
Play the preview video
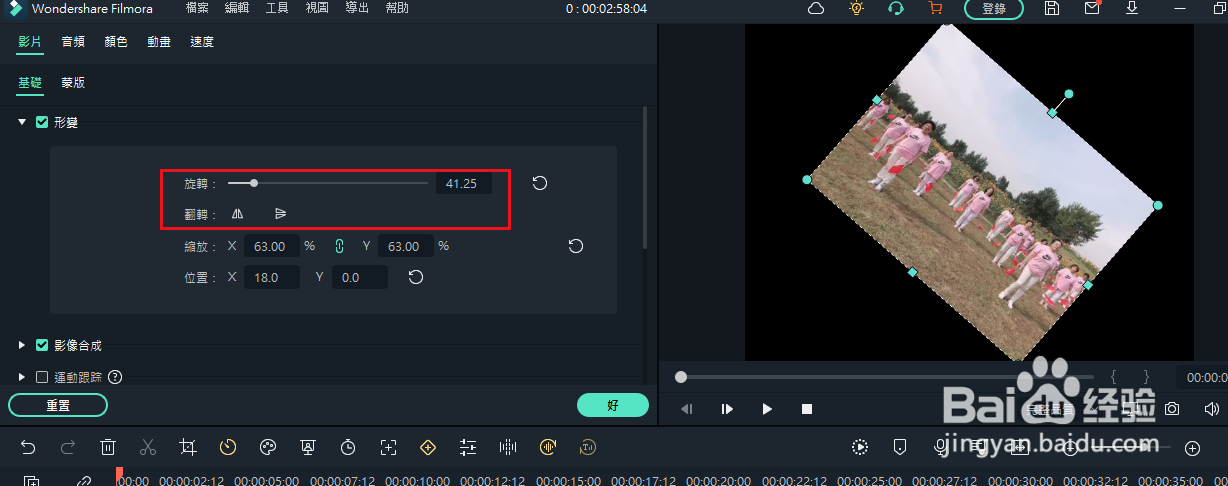click(767, 408)
